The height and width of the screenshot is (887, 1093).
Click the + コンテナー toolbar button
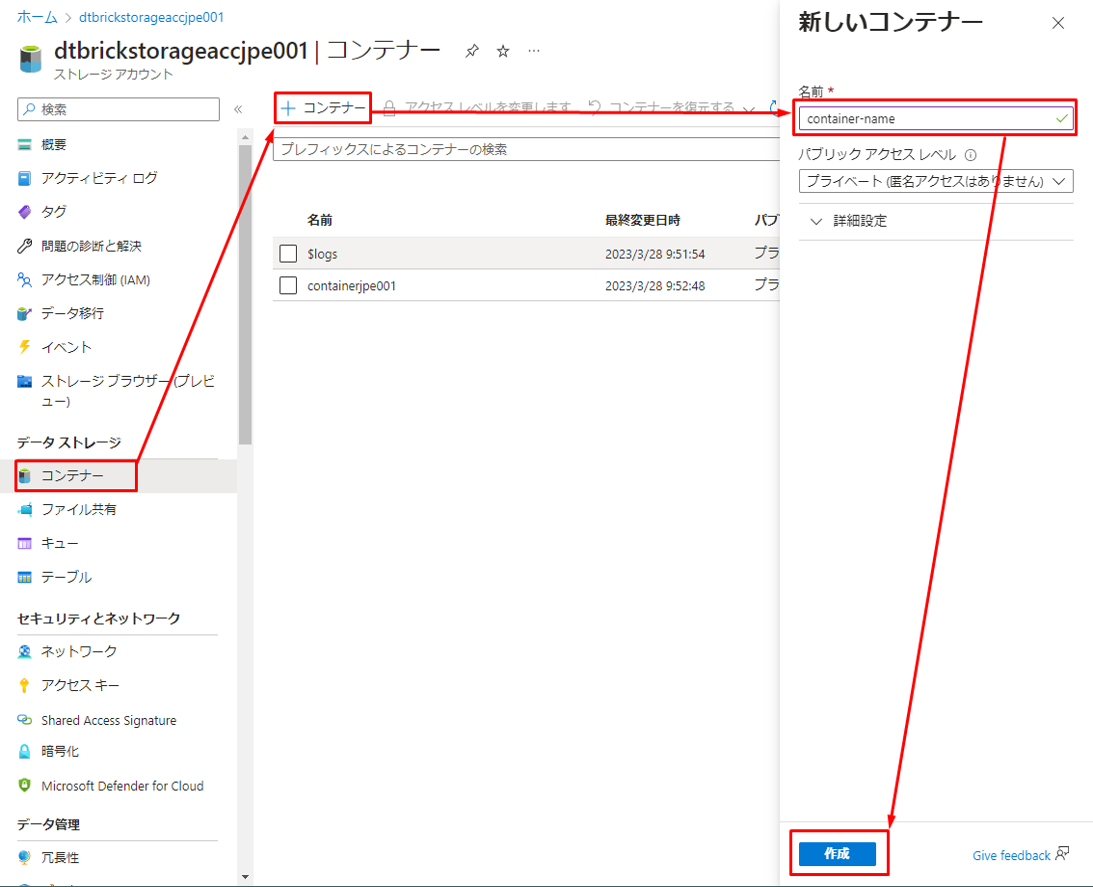coord(323,108)
